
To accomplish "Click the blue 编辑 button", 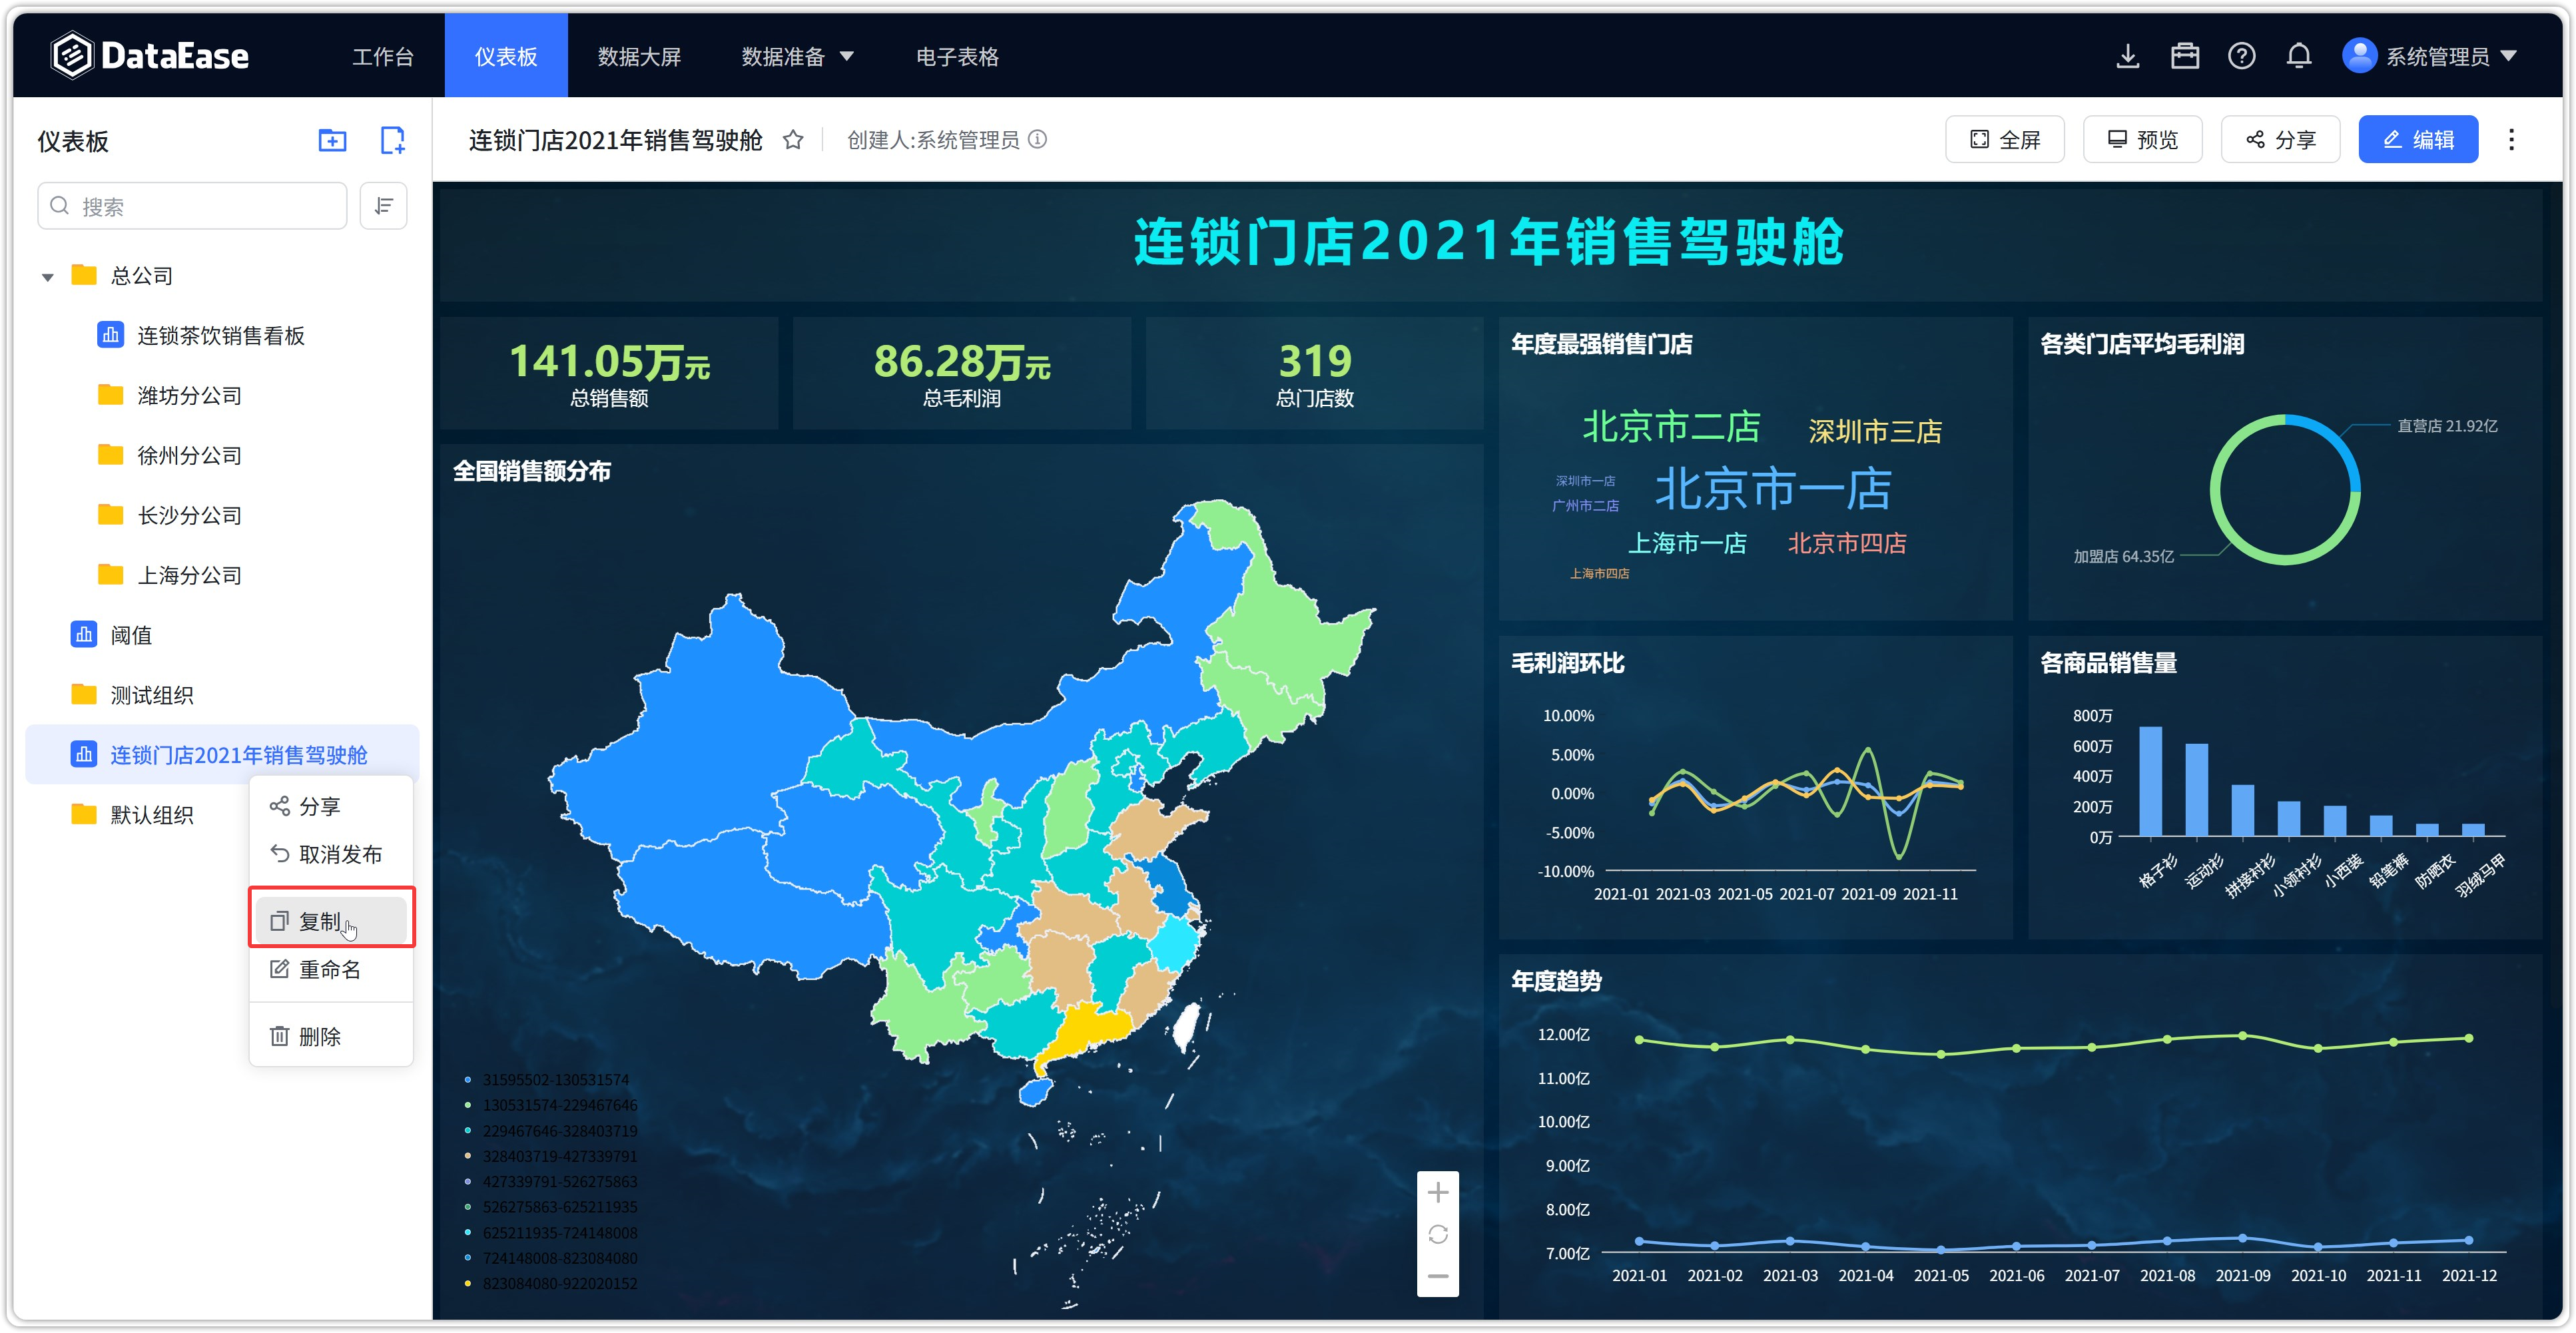I will [x=2418, y=140].
